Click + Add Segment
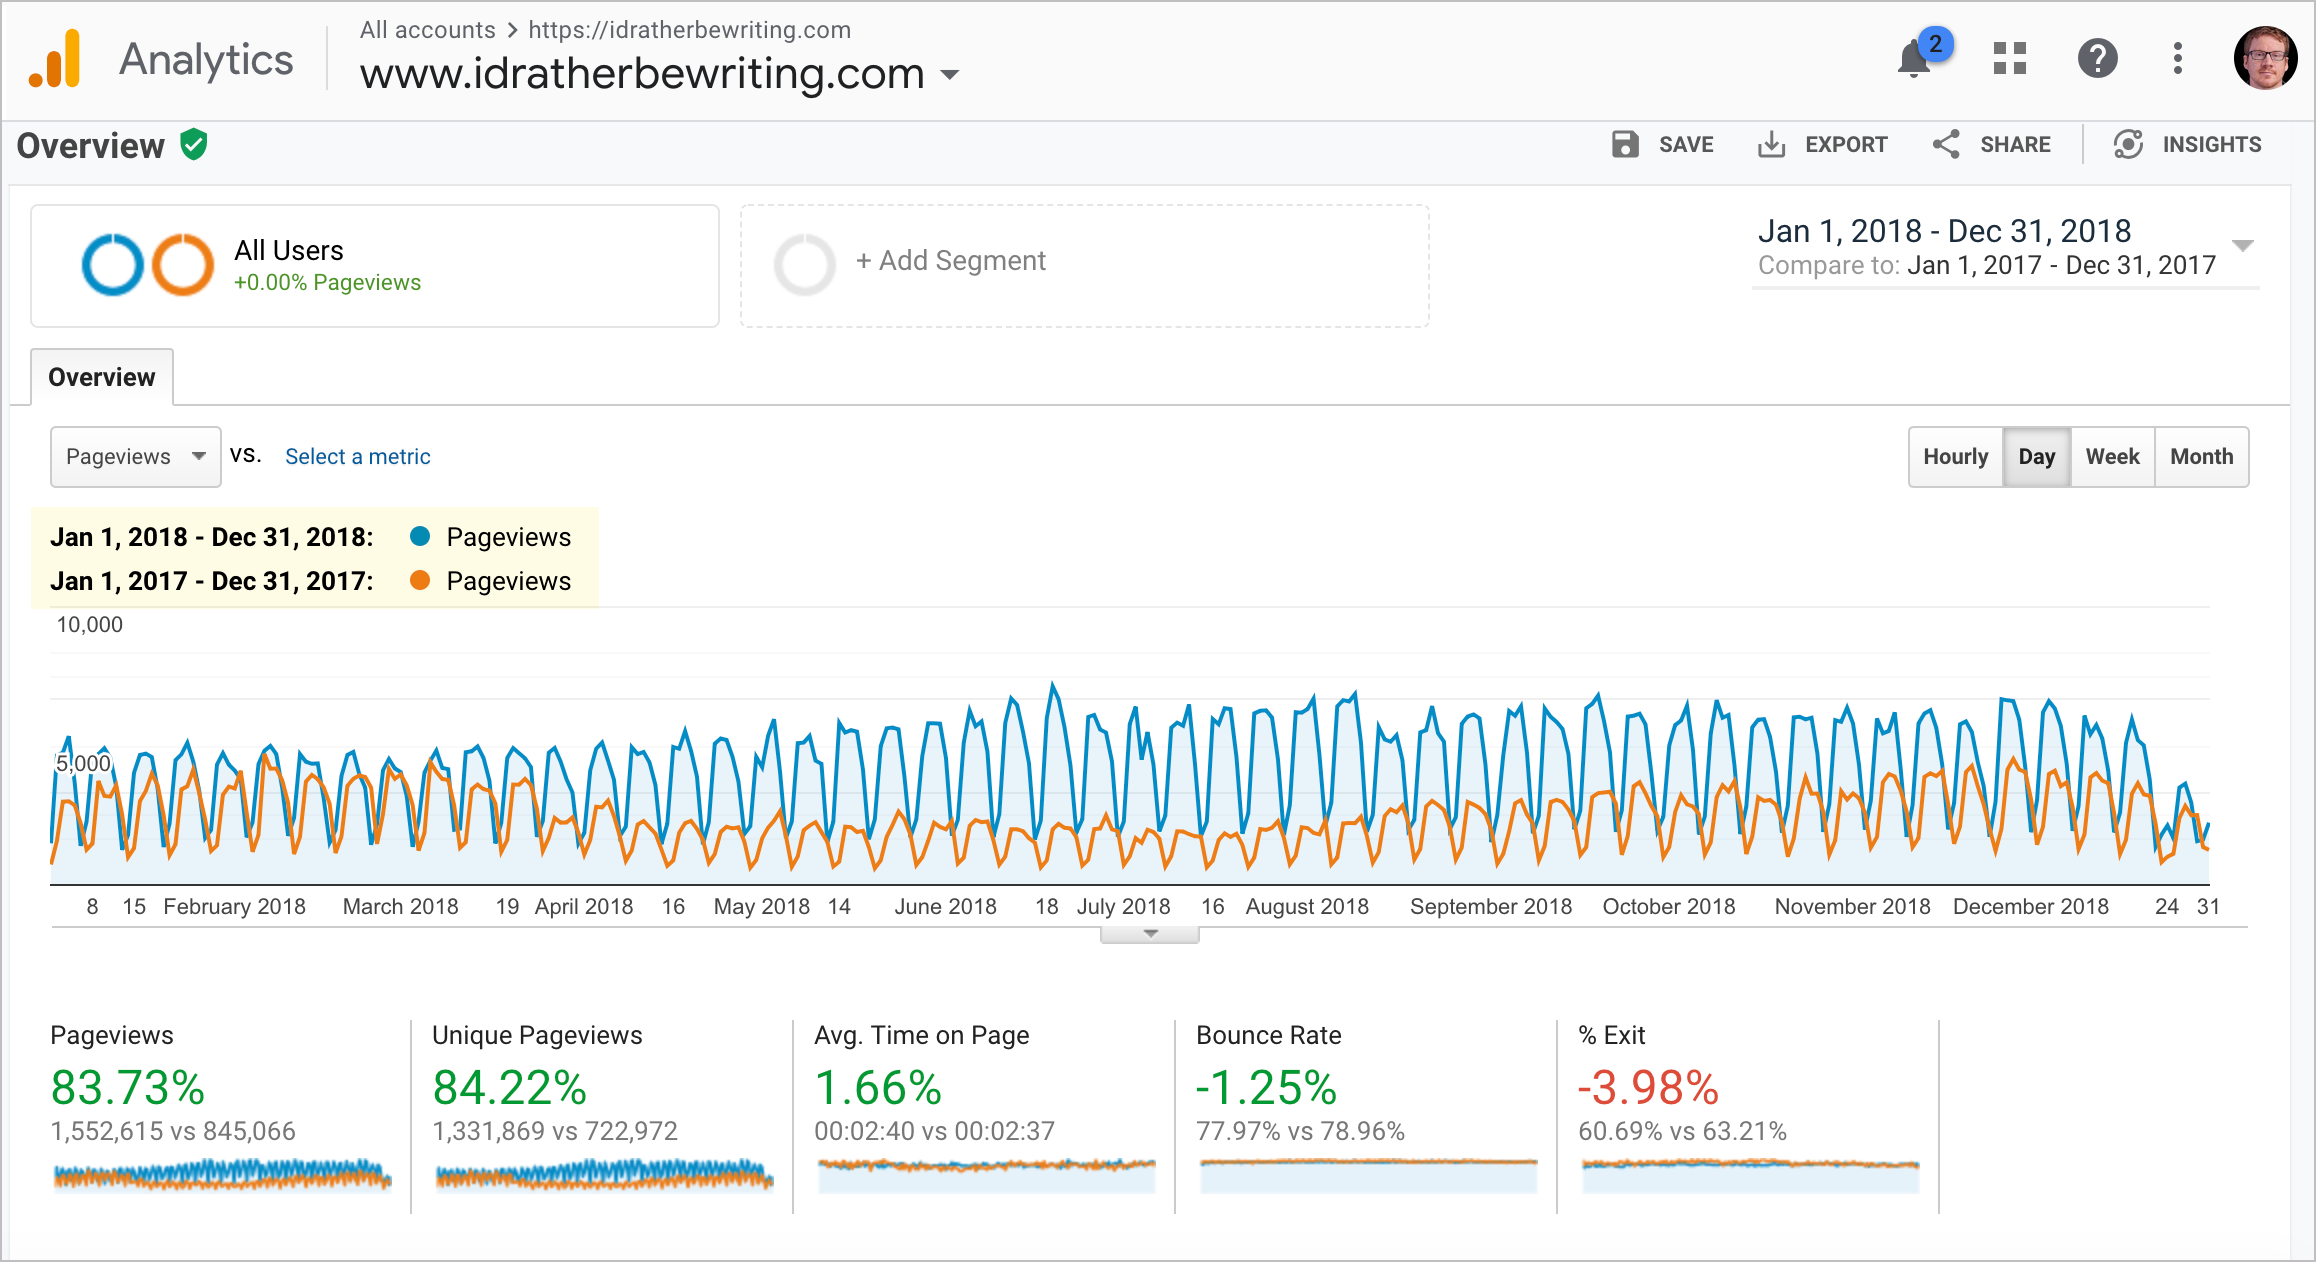Image resolution: width=2316 pixels, height=1262 pixels. point(950,261)
